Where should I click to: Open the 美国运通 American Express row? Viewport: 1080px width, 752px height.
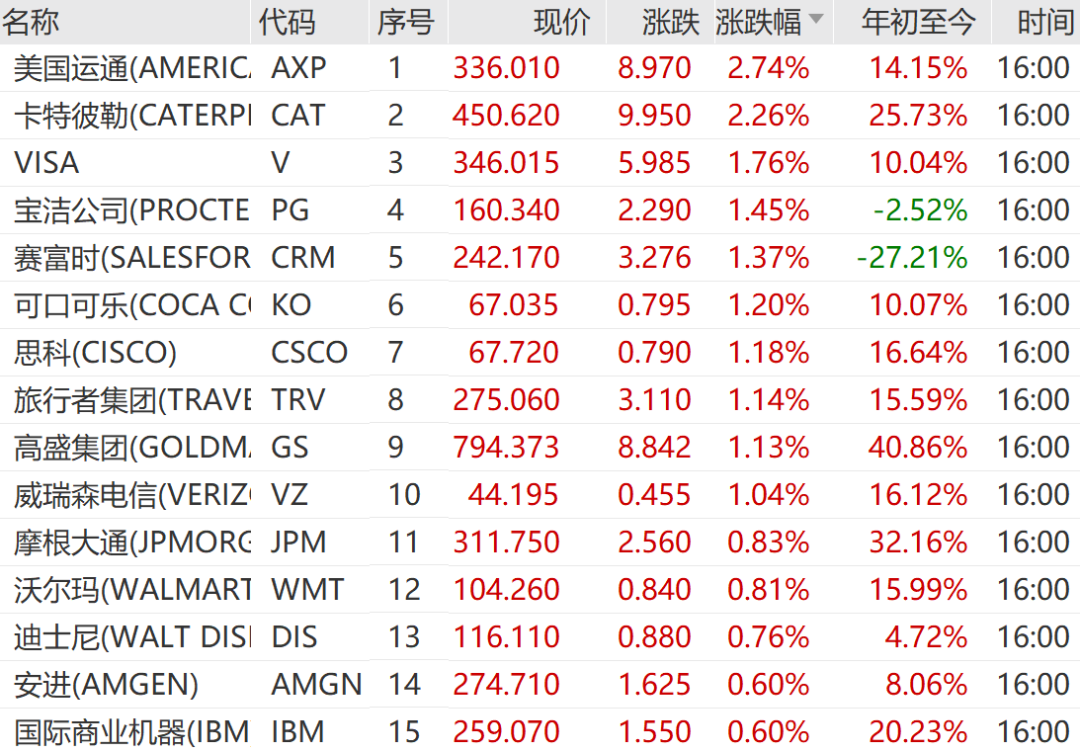(132, 68)
